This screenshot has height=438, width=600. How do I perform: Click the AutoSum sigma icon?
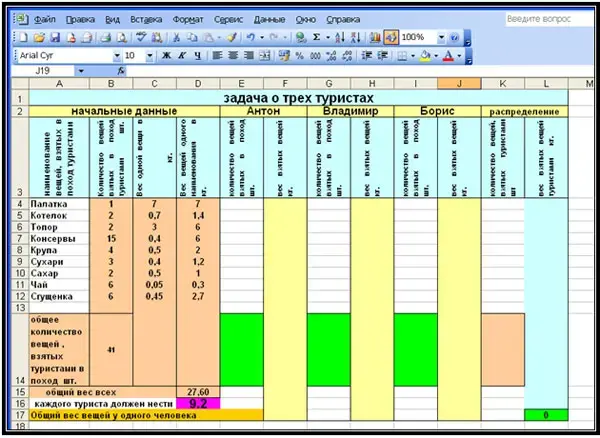coord(317,37)
